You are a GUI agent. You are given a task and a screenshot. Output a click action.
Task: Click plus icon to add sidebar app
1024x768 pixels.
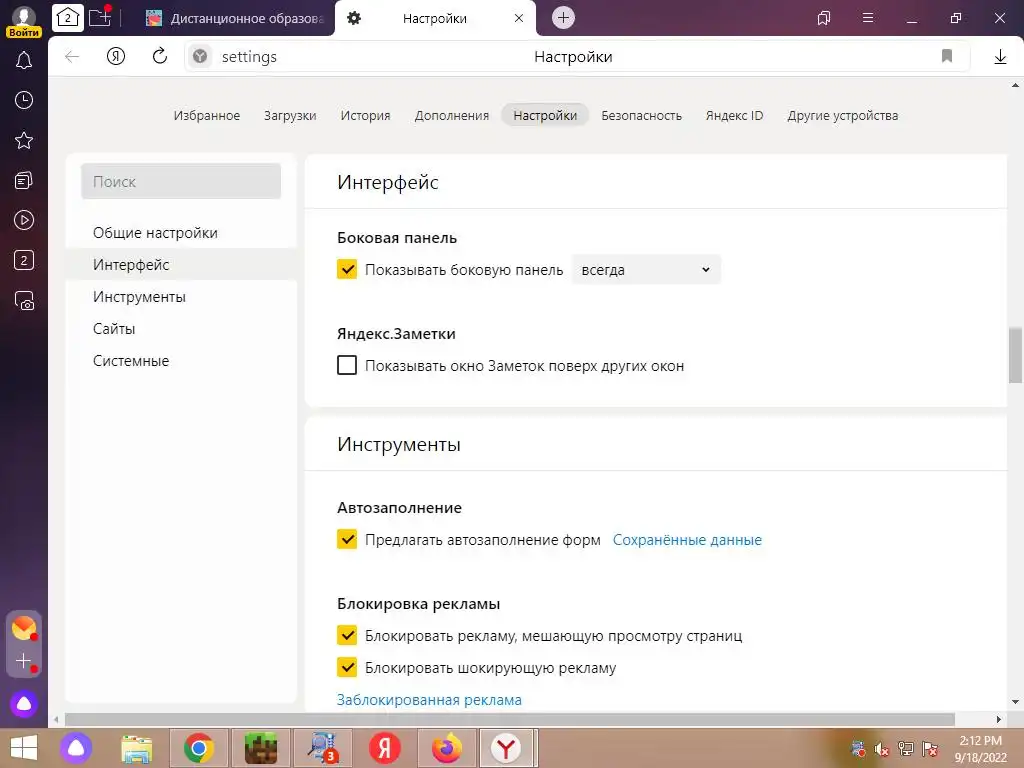[24, 662]
